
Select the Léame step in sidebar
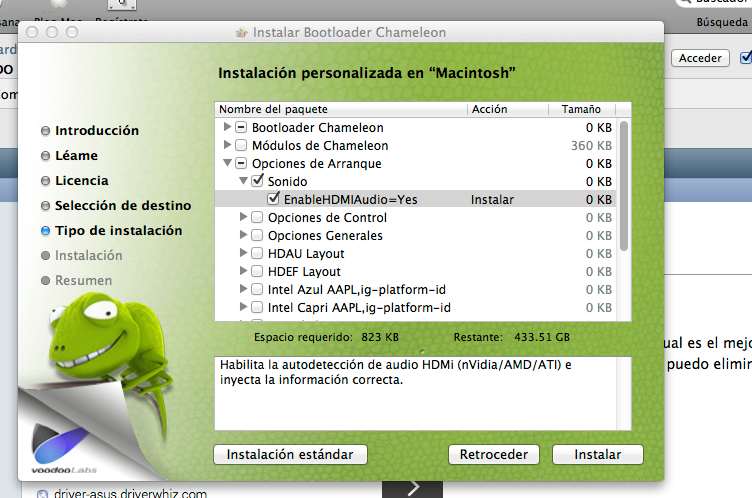70,155
